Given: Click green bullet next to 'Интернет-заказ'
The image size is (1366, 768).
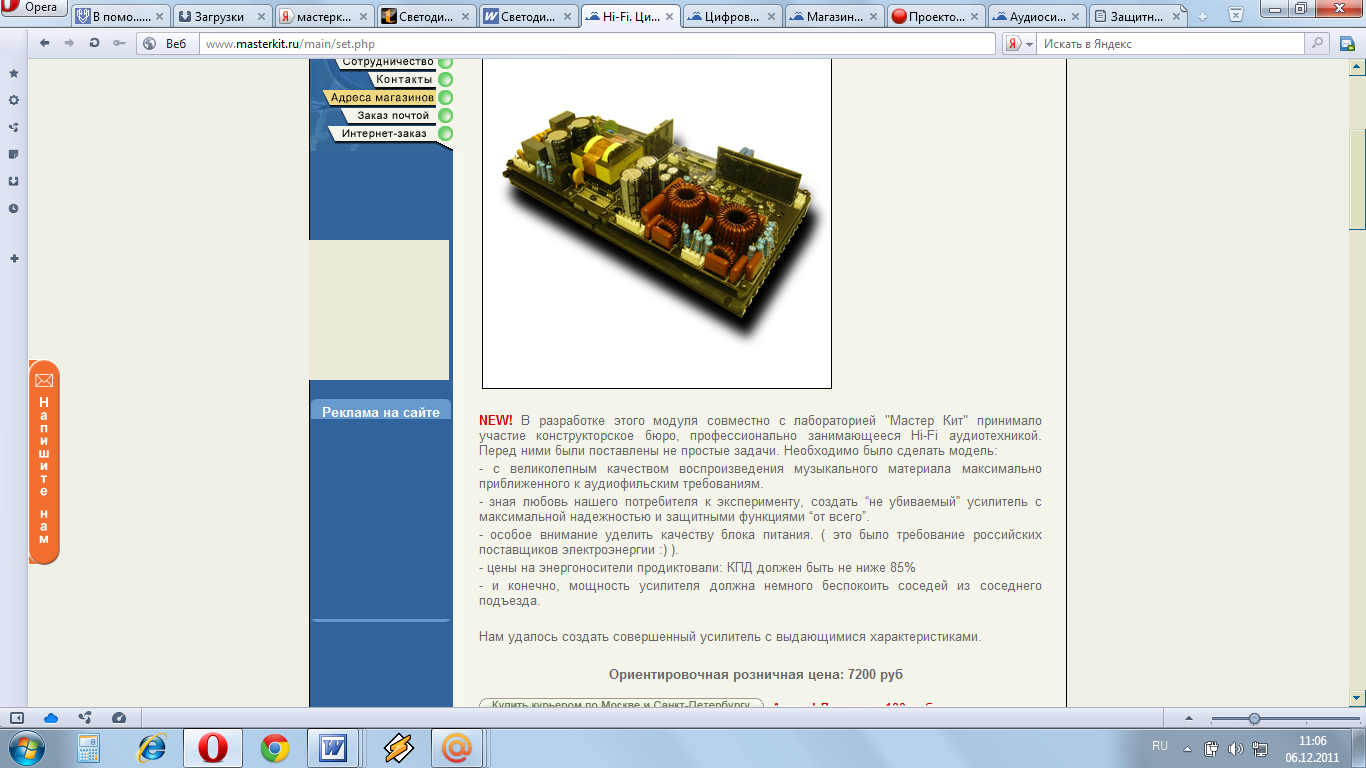Looking at the screenshot, I should [x=445, y=134].
